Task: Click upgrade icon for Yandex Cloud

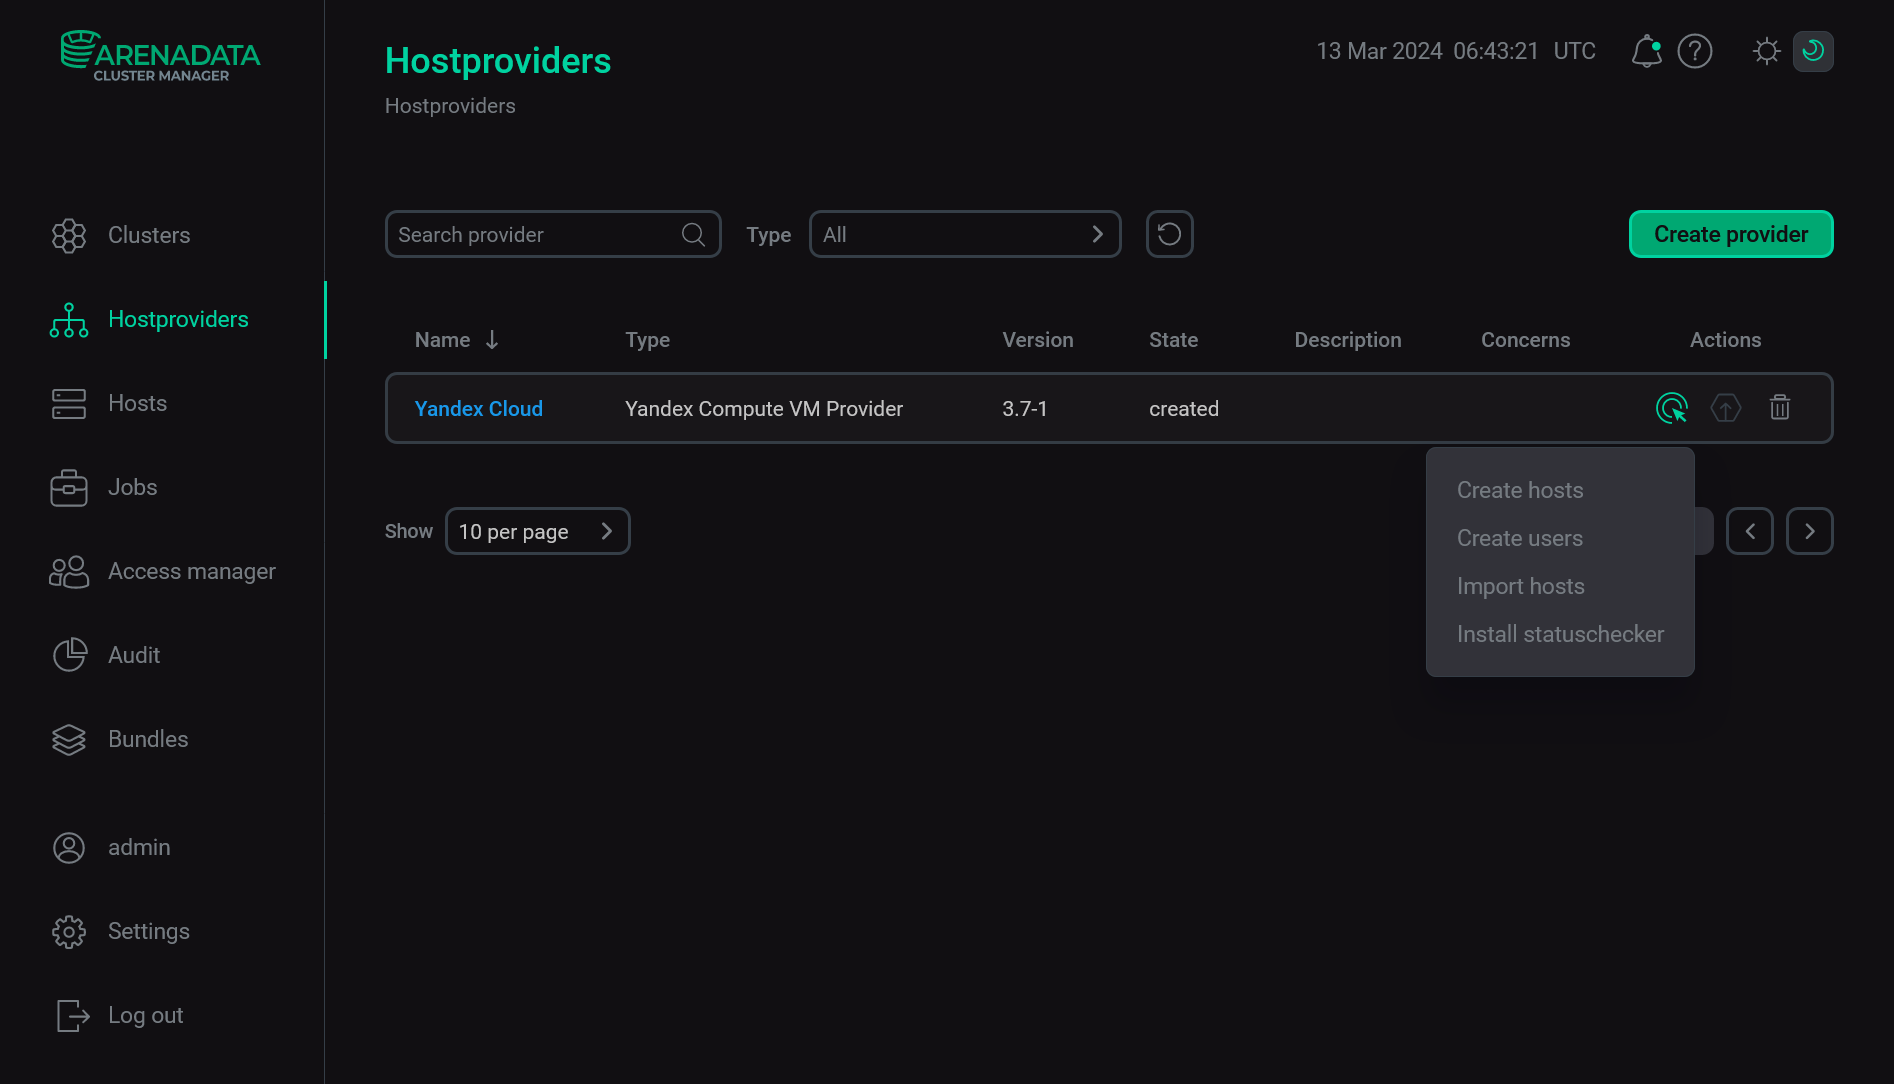Action: coord(1726,408)
